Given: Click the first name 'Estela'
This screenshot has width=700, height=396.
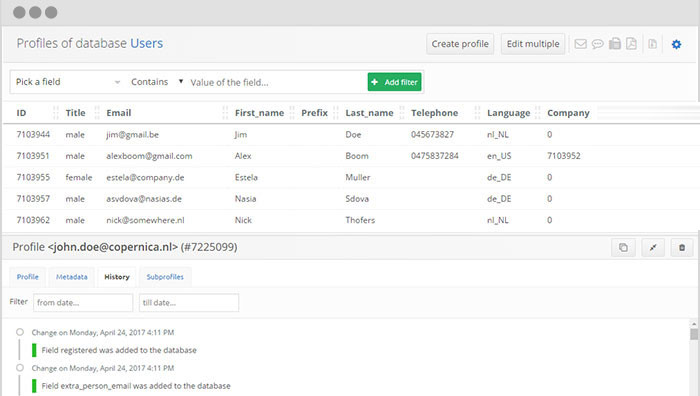Looking at the screenshot, I should click(x=246, y=177).
